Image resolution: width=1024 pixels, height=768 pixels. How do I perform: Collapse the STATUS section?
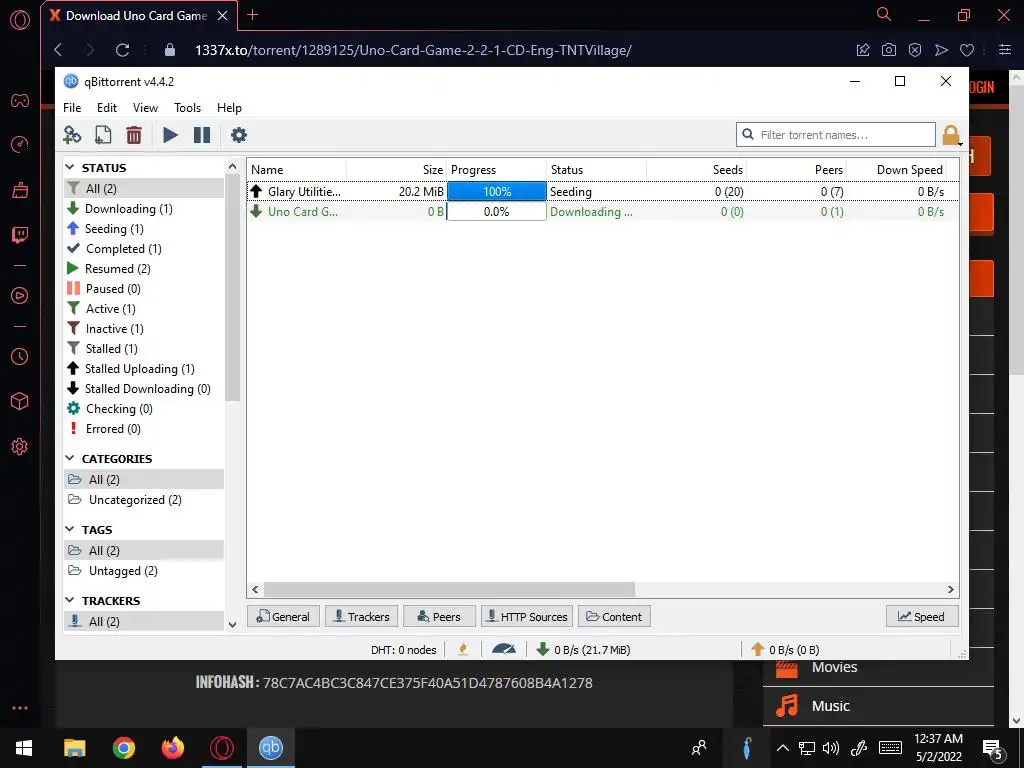[x=71, y=168]
